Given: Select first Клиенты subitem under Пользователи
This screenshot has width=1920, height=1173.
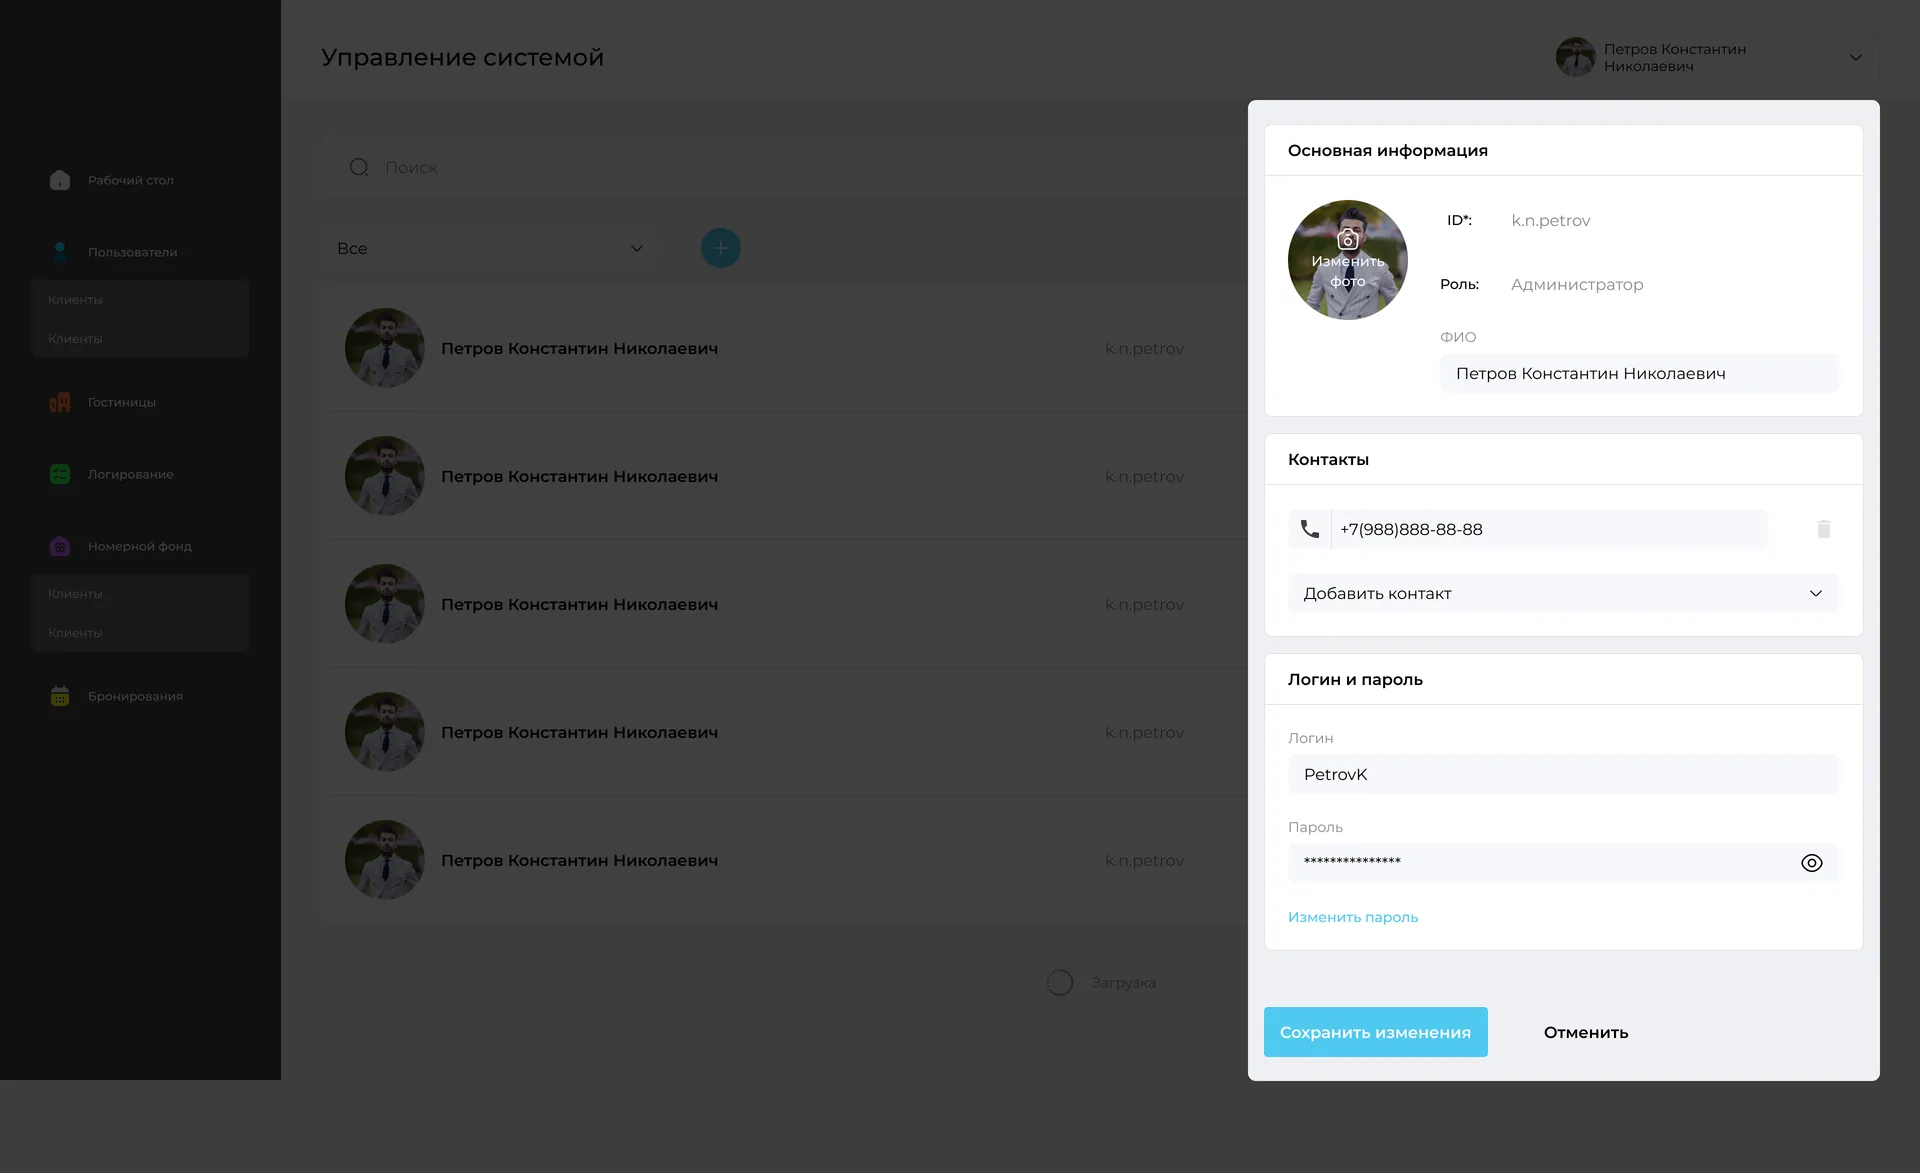Looking at the screenshot, I should click(x=75, y=300).
